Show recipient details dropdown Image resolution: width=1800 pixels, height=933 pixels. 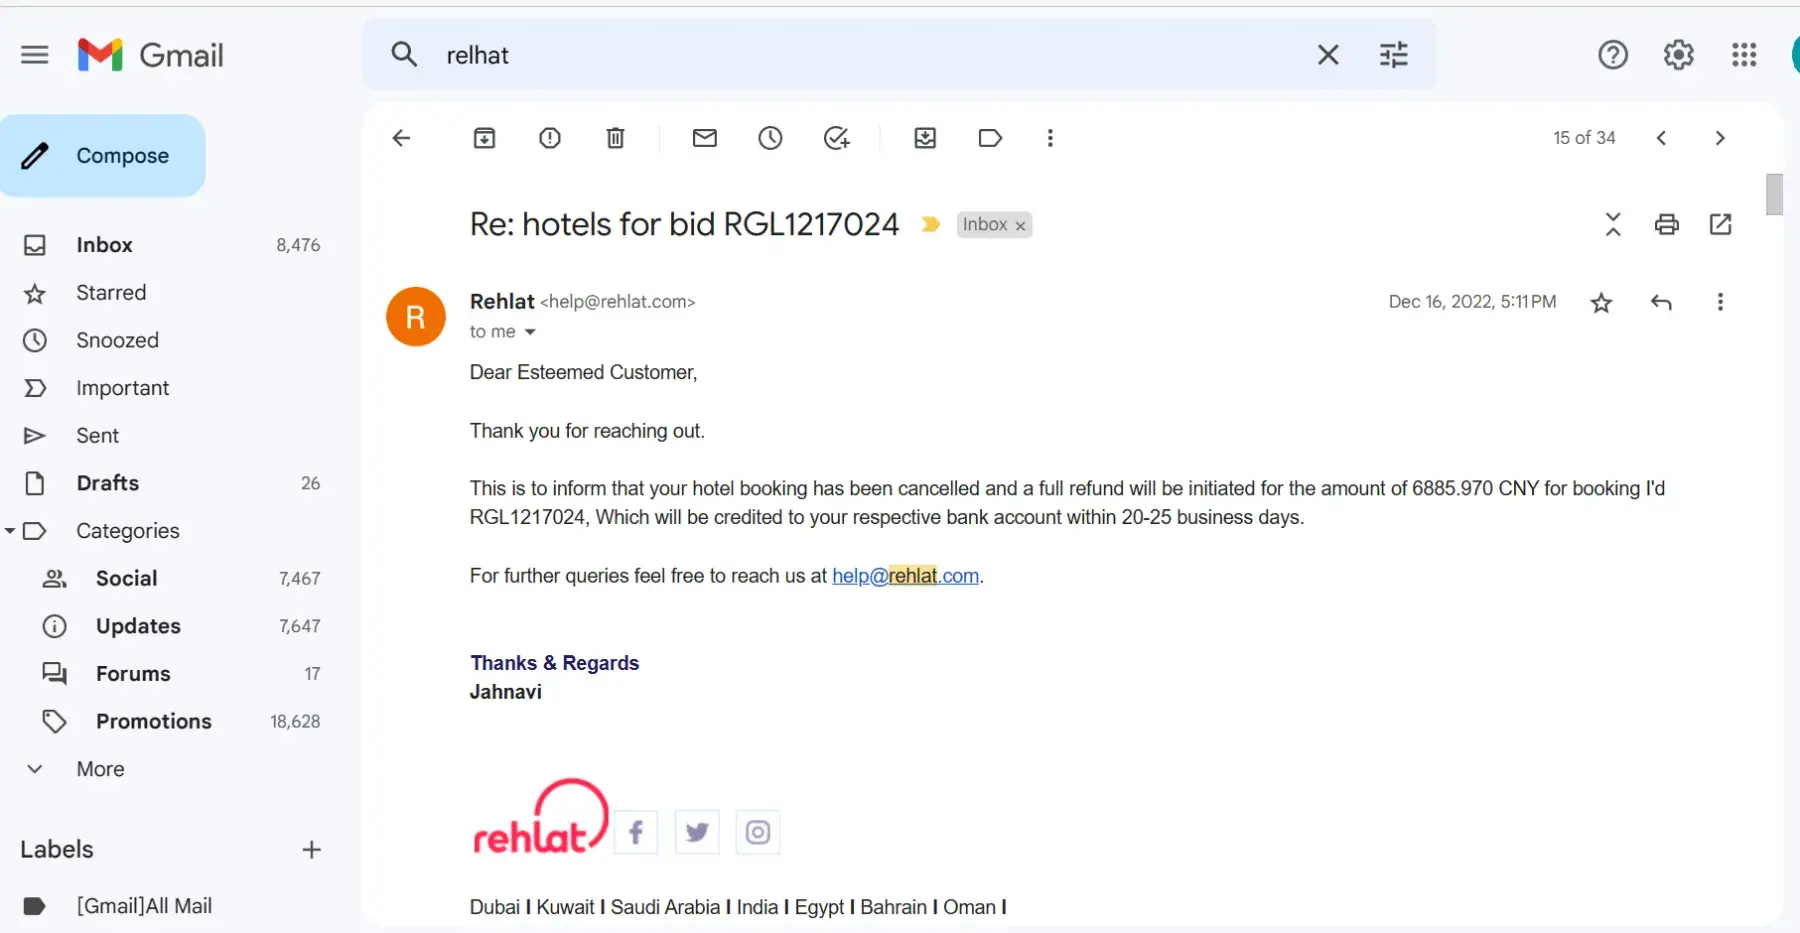pyautogui.click(x=530, y=332)
